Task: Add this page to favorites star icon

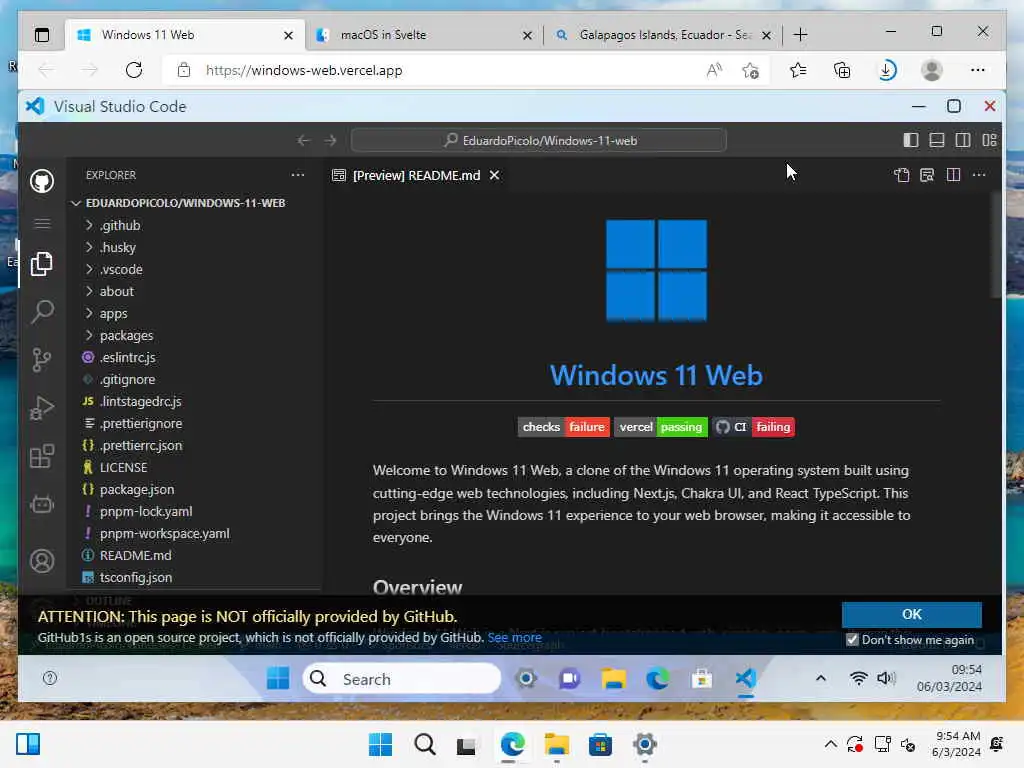Action: pyautogui.click(x=750, y=70)
